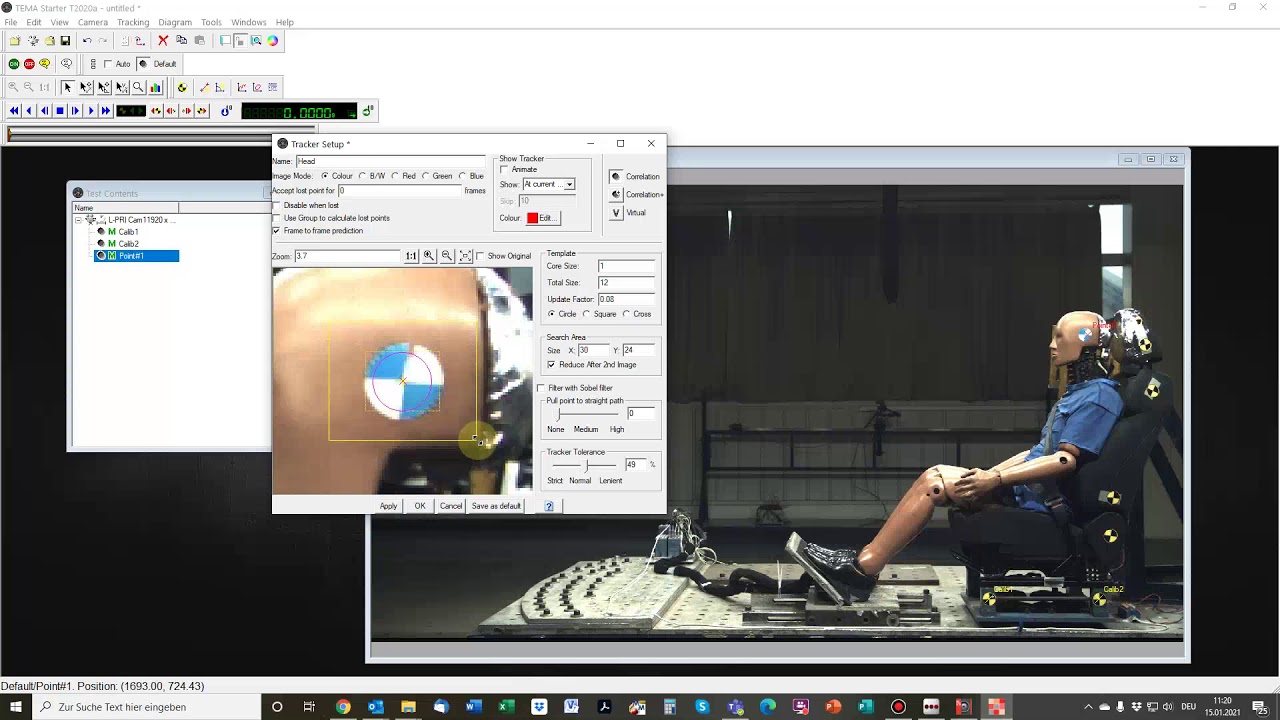This screenshot has width=1280, height=720.
Task: Select Cross template shape radio
Action: [x=627, y=314]
